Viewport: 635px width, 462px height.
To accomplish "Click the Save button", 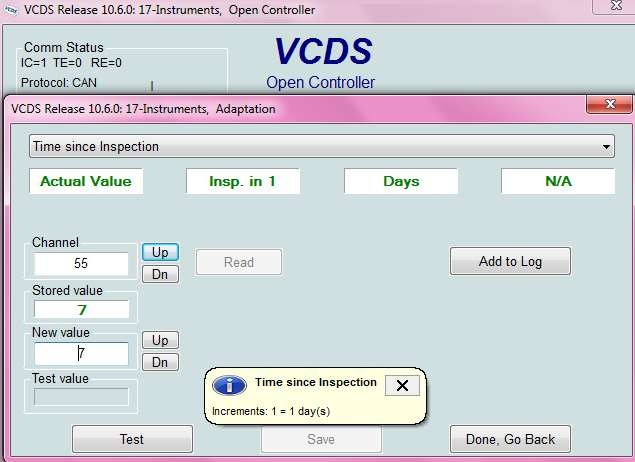I will click(x=321, y=439).
